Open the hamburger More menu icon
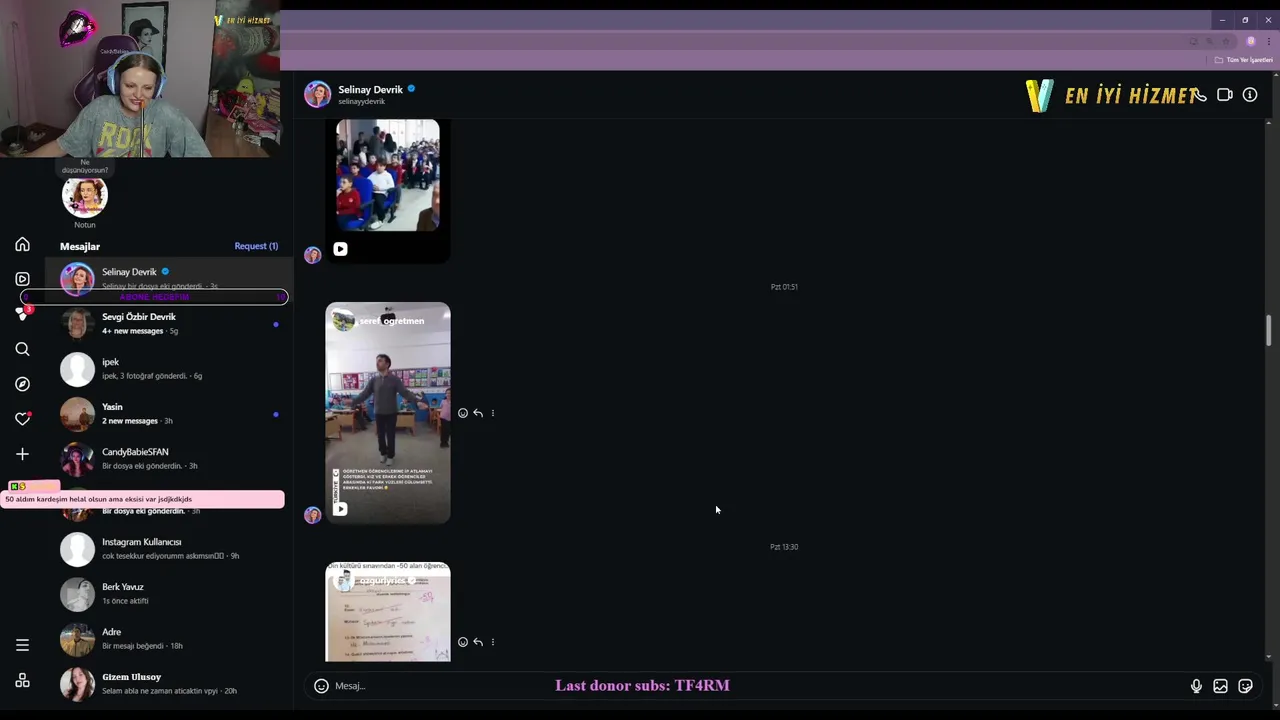Image resolution: width=1280 pixels, height=720 pixels. [22, 645]
